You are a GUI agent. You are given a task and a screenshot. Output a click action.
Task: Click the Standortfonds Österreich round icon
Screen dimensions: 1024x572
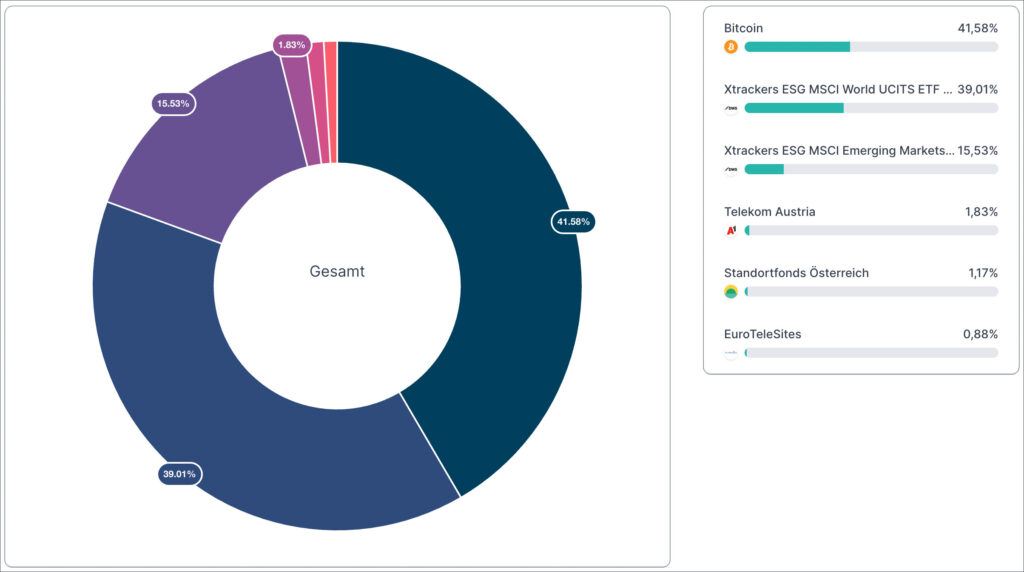731,292
